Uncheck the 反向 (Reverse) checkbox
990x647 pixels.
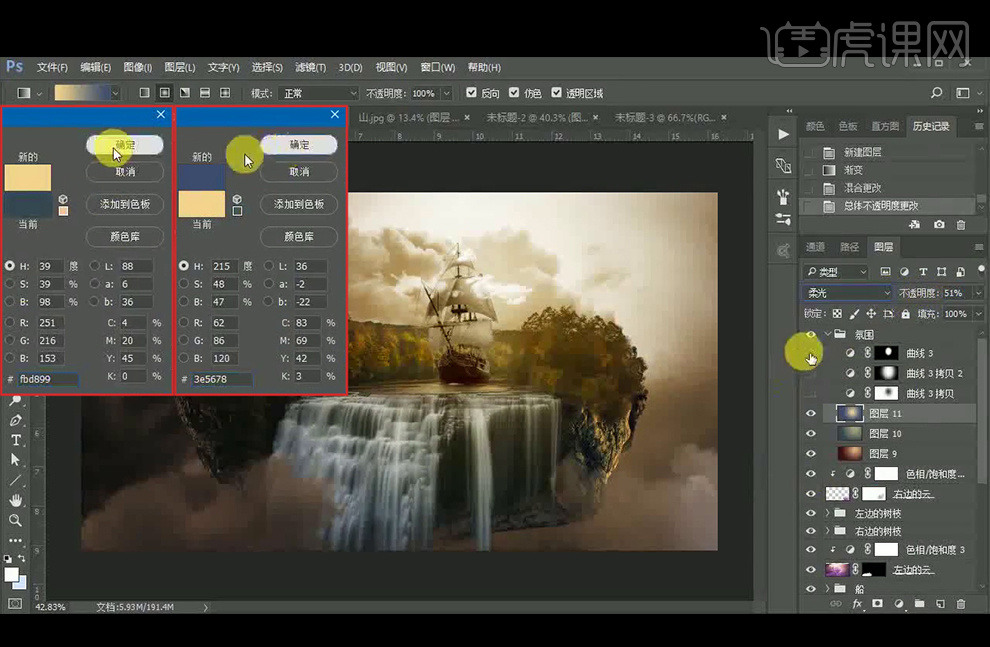click(x=472, y=93)
